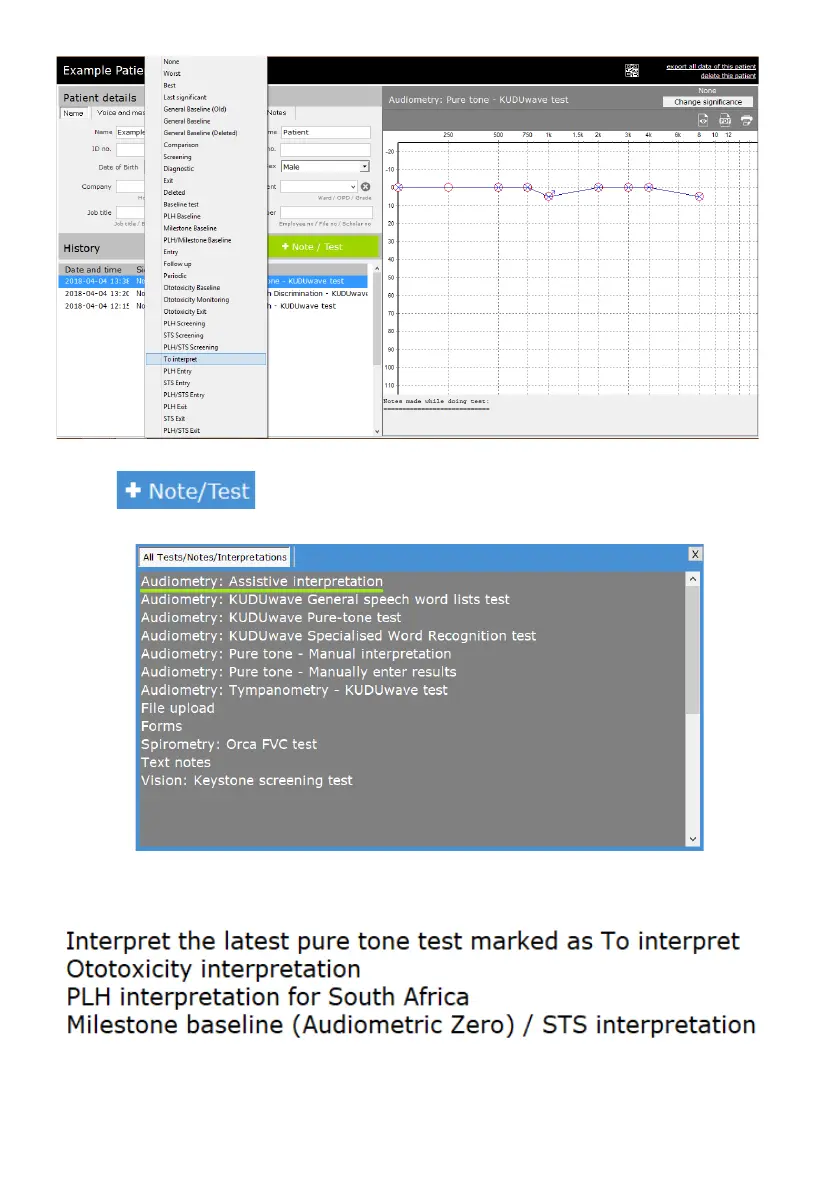
Task: Select the highlighted To interpret option
Action: pyautogui.click(x=205, y=359)
